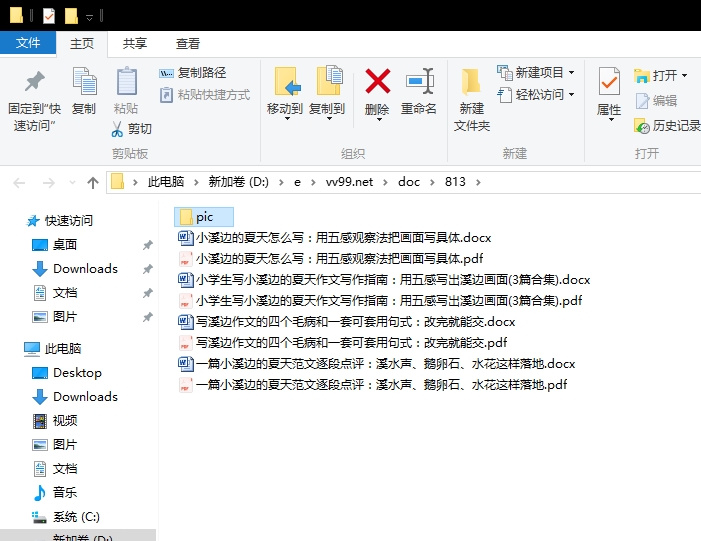Image resolution: width=701 pixels, height=541 pixels.
Task: Click the Copy Path (复制路径) button
Action: tap(193, 73)
